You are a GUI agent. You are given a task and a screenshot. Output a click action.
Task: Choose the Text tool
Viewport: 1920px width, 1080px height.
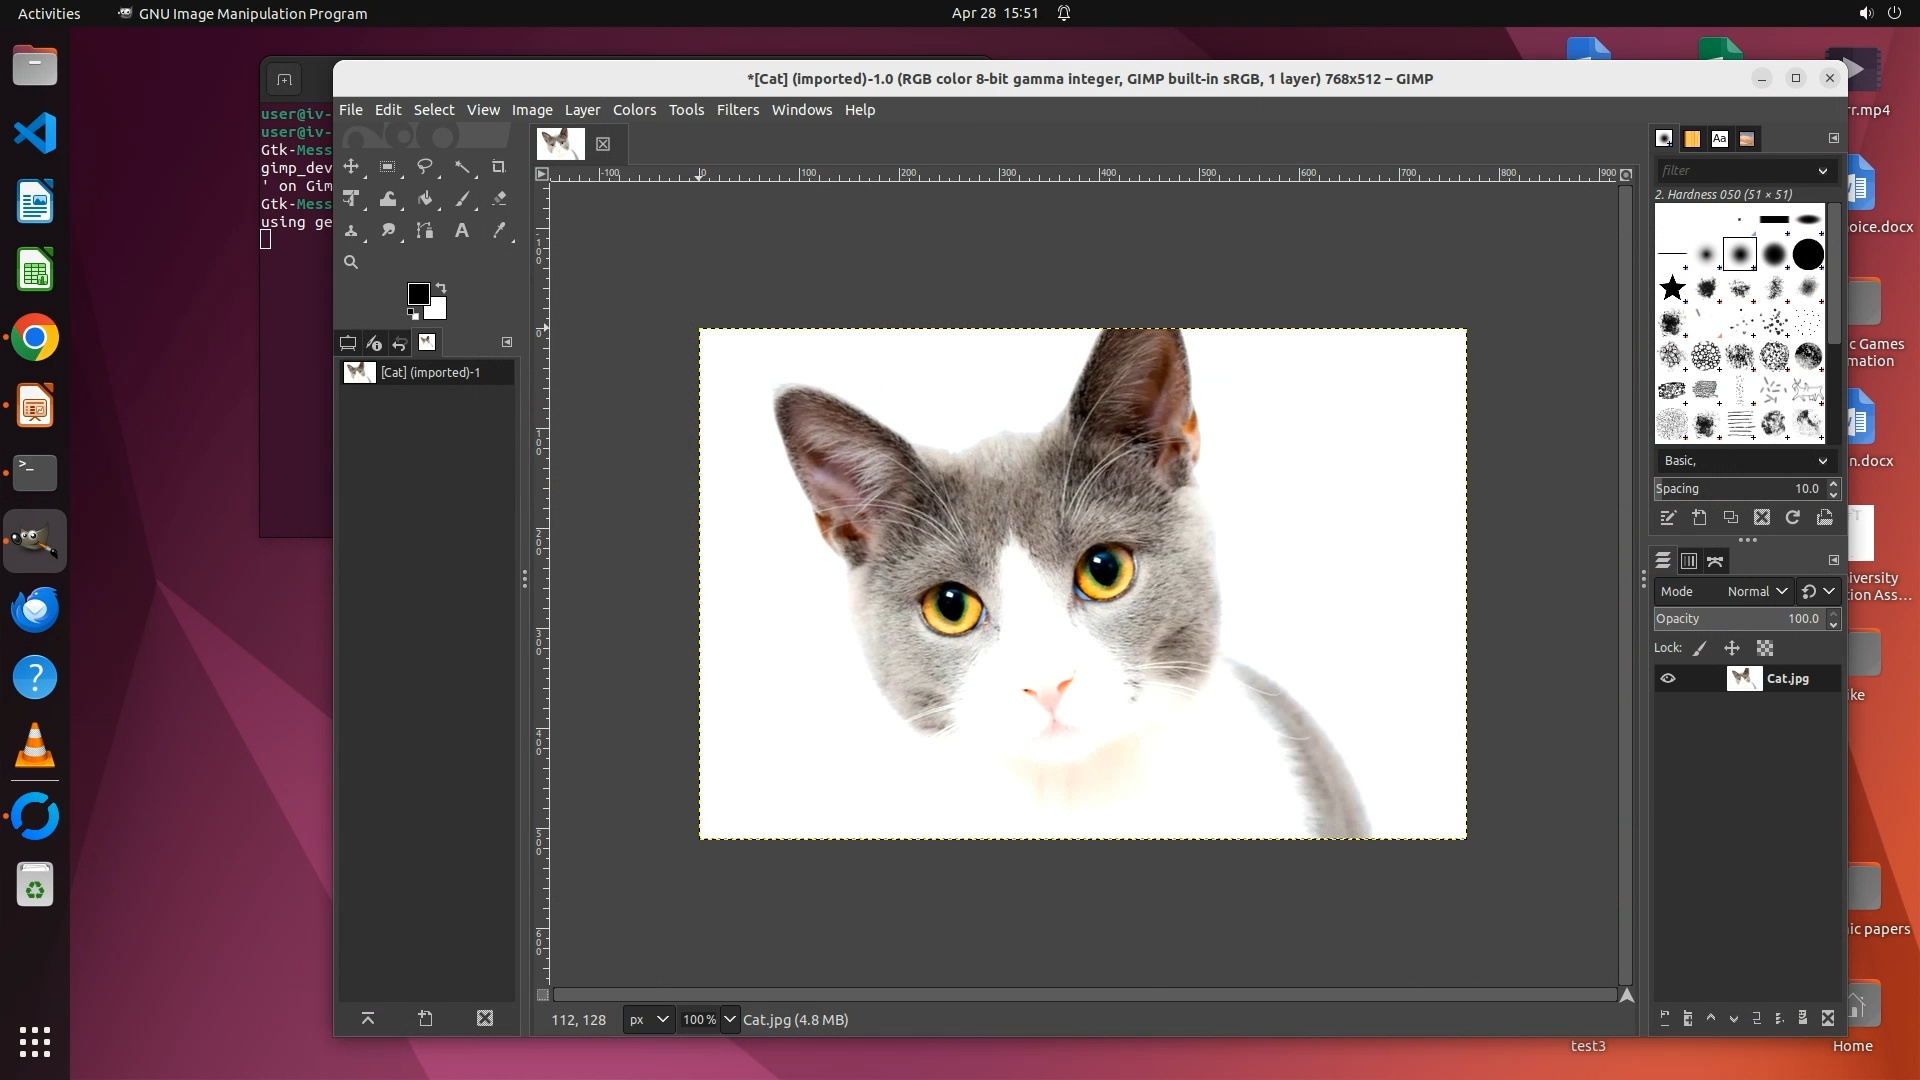click(x=461, y=231)
